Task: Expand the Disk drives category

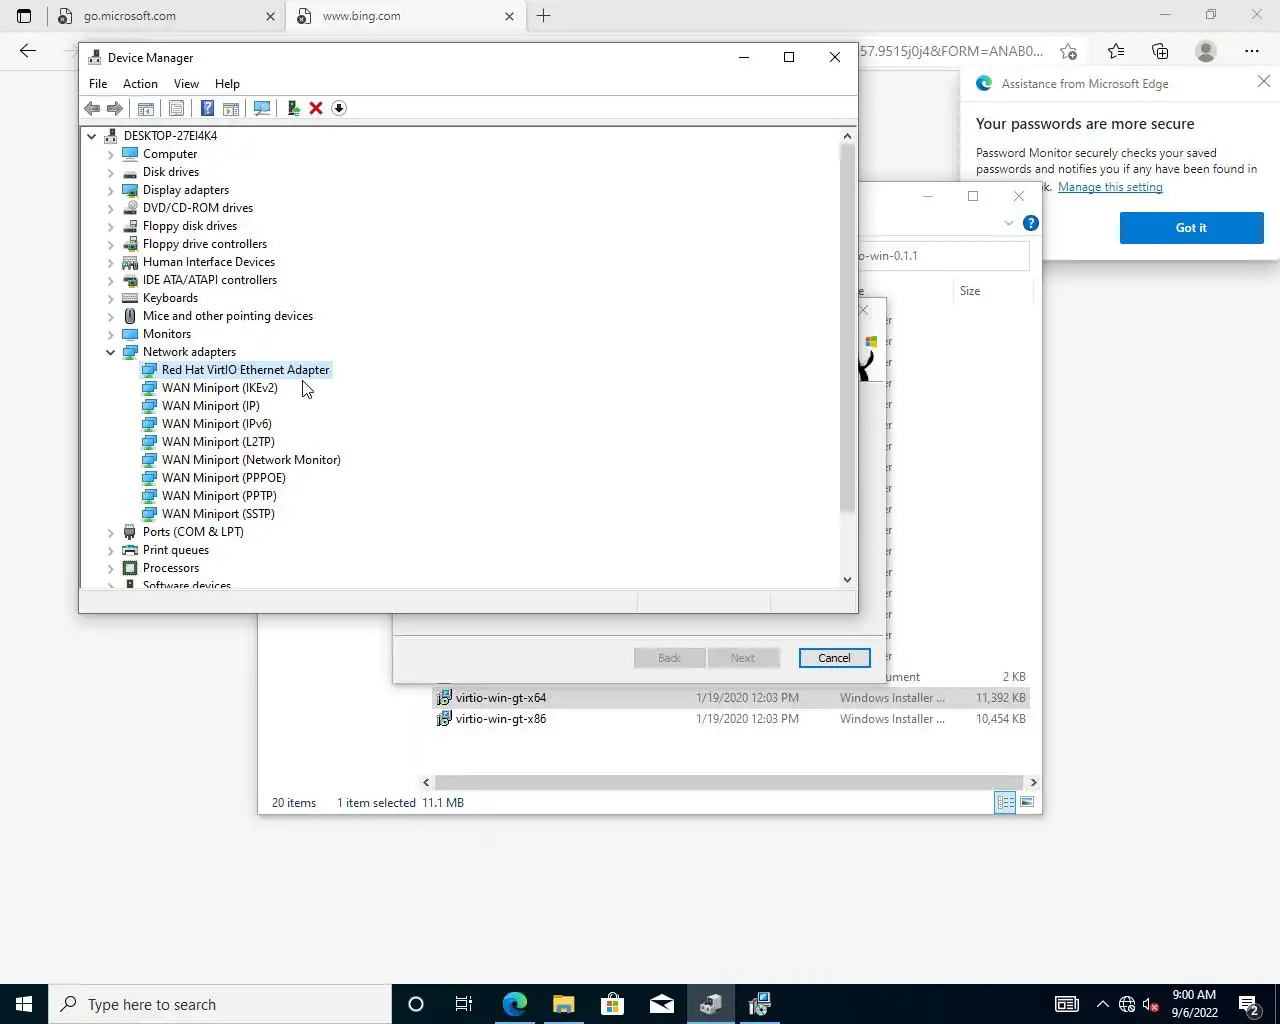Action: [x=111, y=172]
